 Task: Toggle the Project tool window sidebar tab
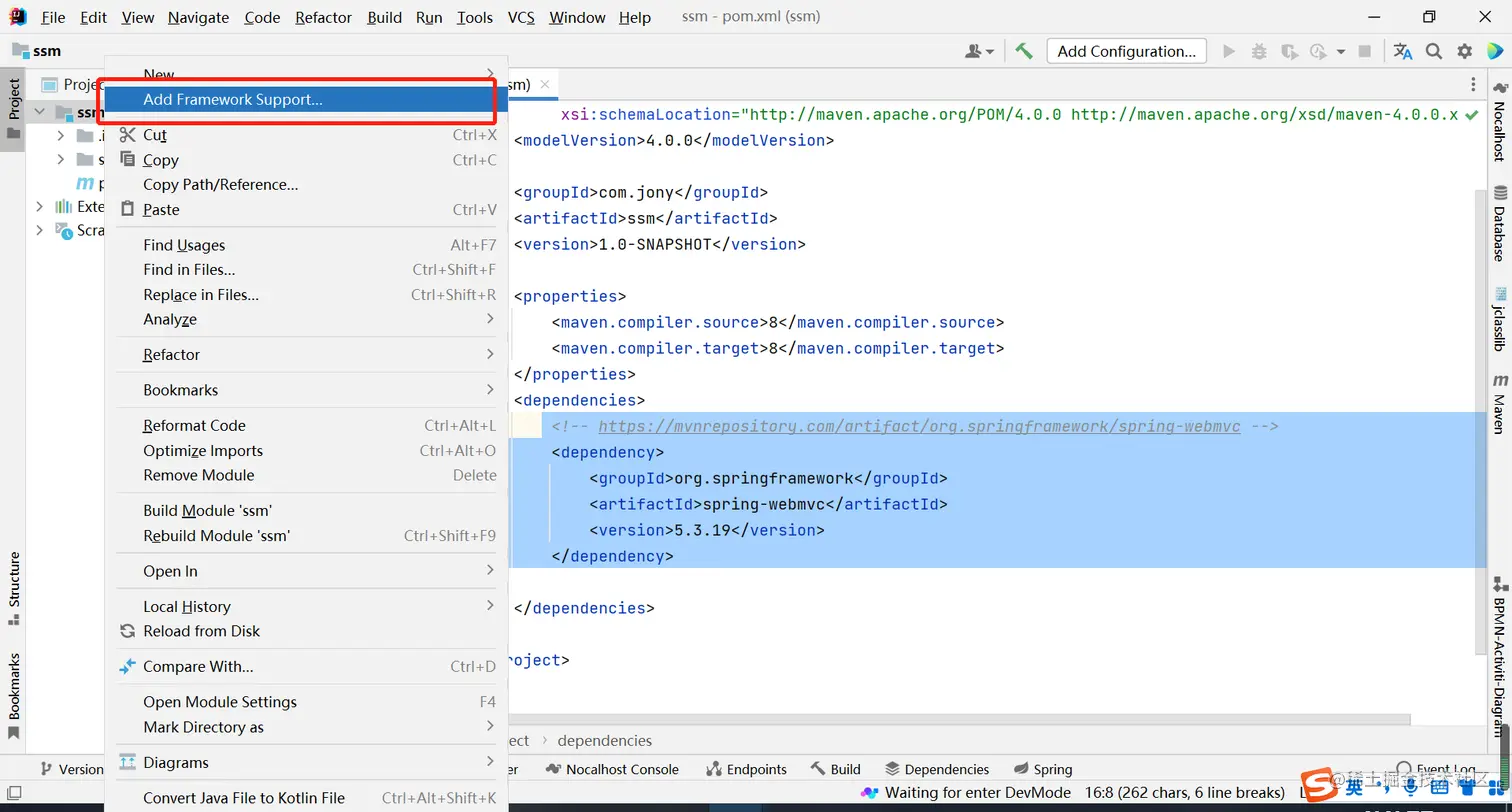click(x=14, y=110)
